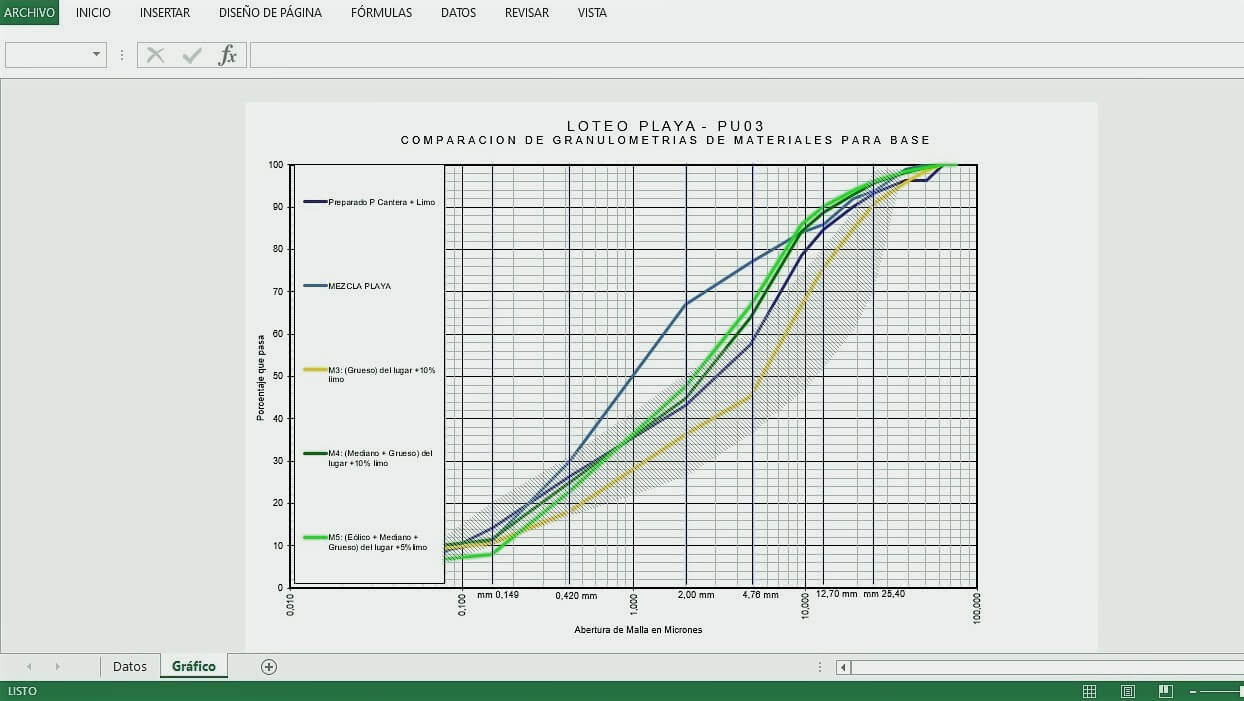Click the horizontal scrollbar left arrow

844,667
